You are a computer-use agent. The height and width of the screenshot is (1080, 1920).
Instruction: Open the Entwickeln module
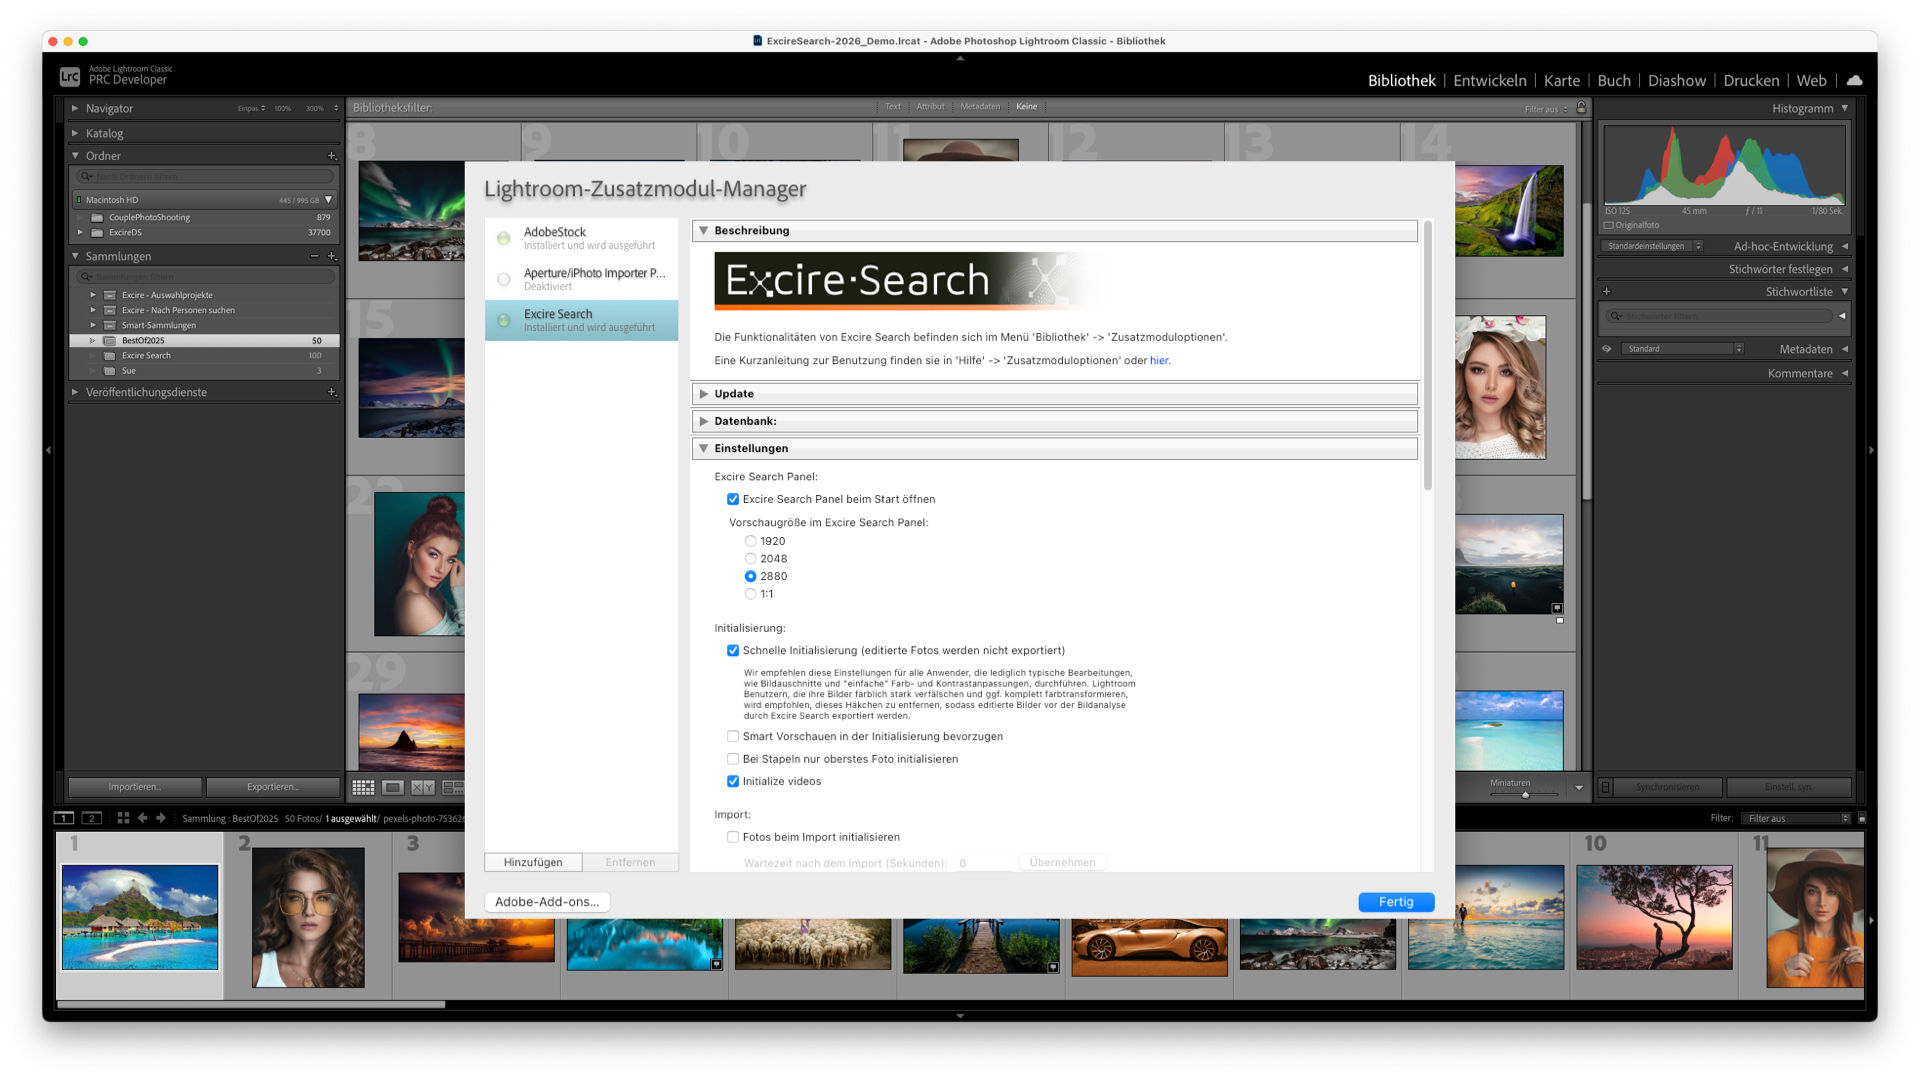point(1489,80)
